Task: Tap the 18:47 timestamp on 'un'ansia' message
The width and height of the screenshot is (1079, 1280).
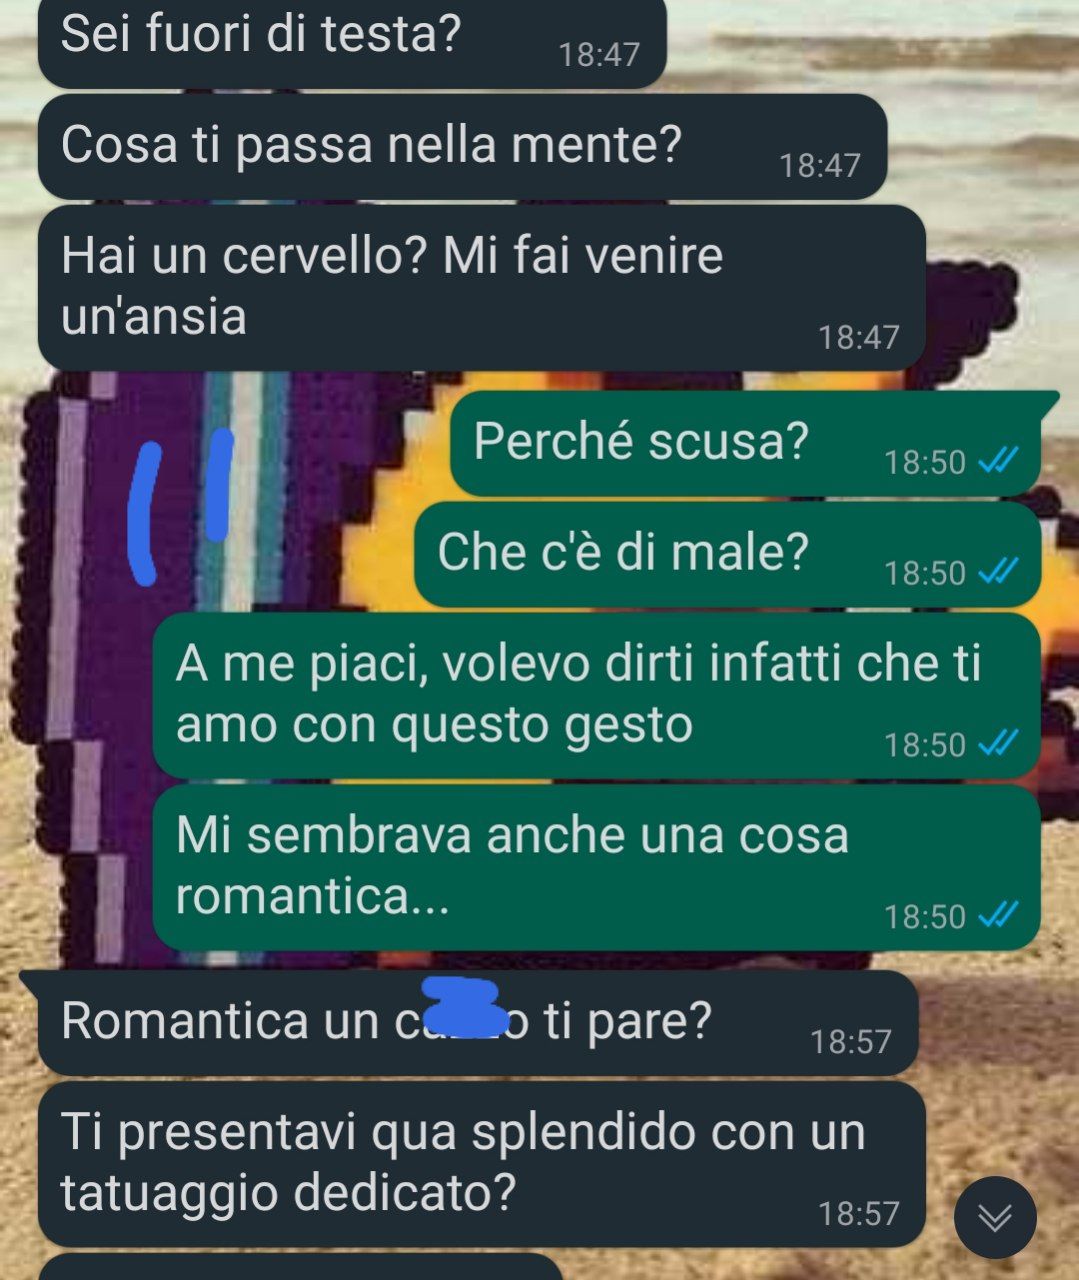Action: point(859,337)
